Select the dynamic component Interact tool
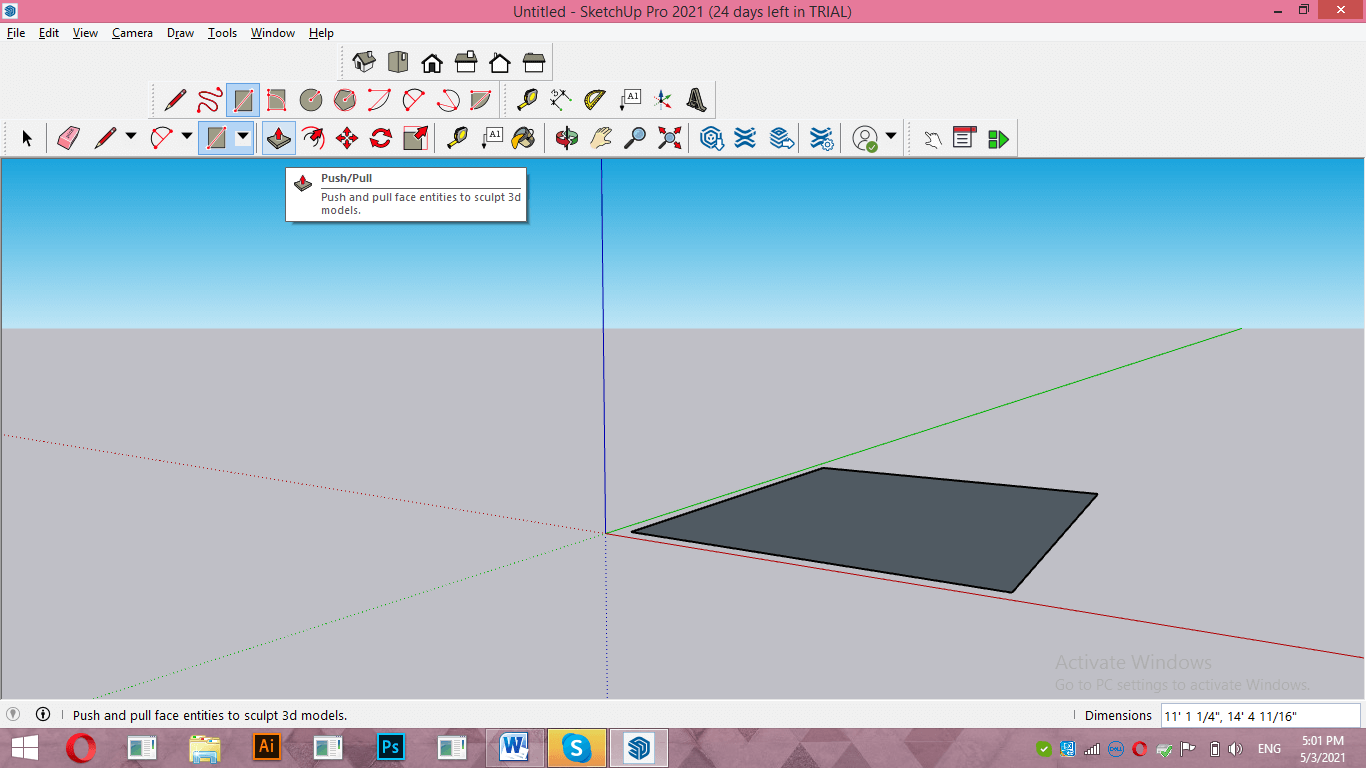Image resolution: width=1366 pixels, height=768 pixels. [x=932, y=138]
